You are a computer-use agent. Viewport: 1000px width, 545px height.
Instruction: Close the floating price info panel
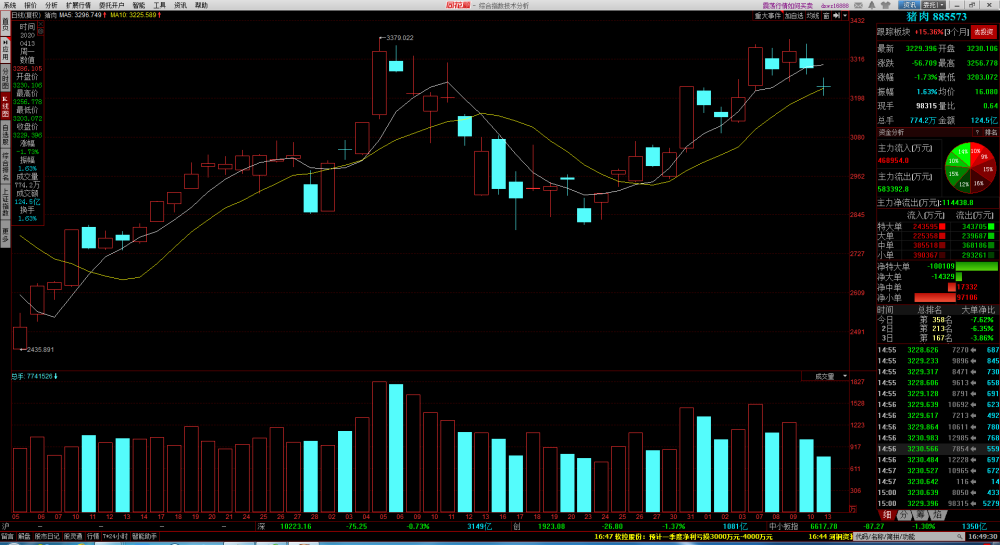tap(40, 24)
